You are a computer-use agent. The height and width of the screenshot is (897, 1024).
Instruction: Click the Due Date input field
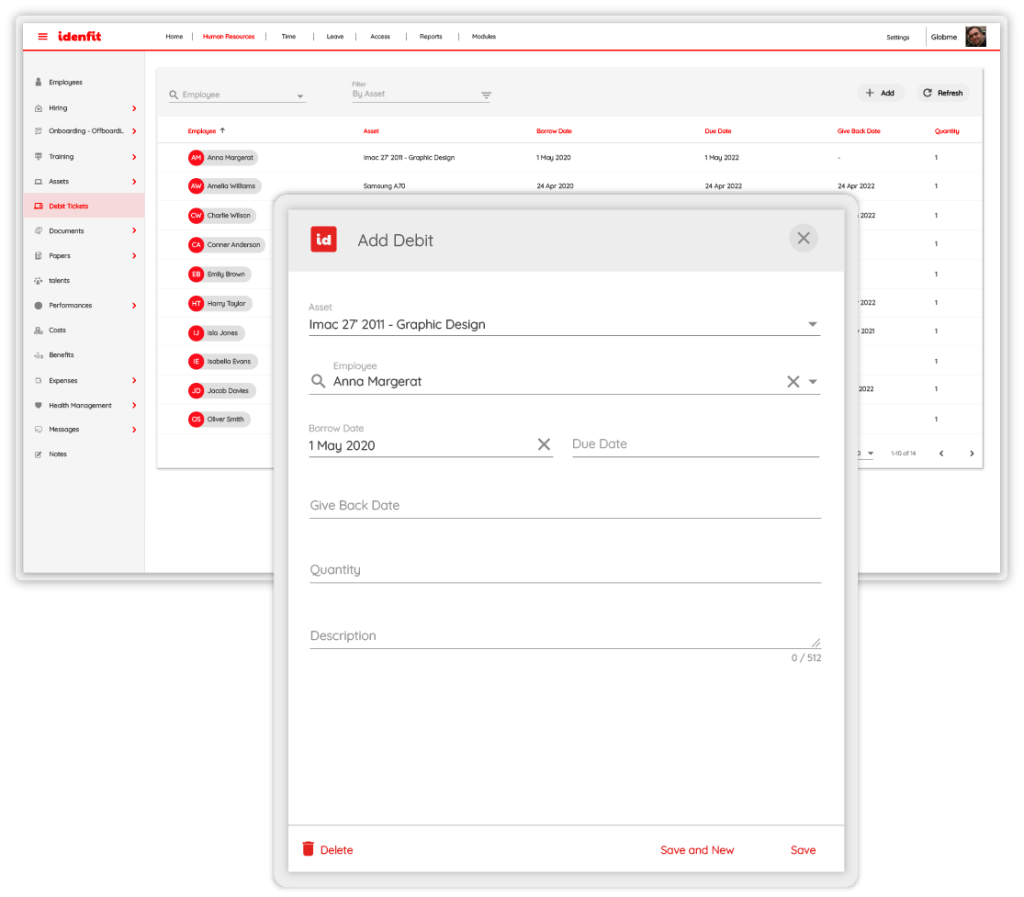tap(695, 444)
